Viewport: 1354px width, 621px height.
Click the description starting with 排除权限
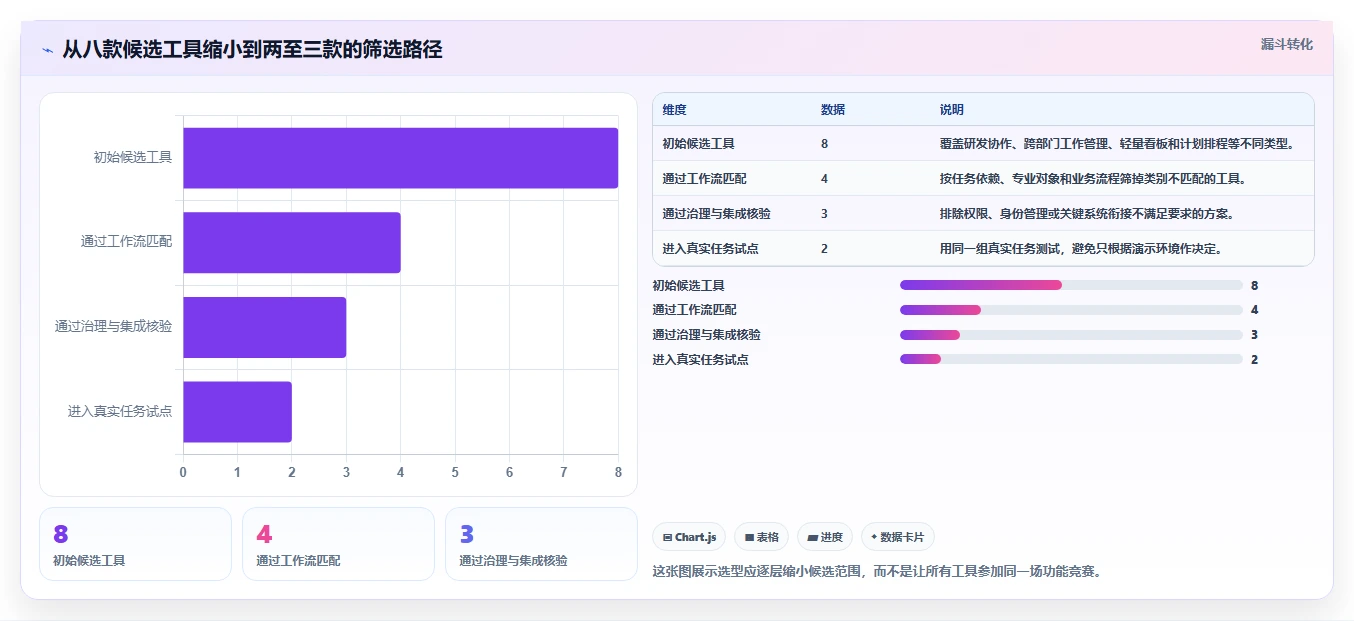pyautogui.click(x=1087, y=214)
